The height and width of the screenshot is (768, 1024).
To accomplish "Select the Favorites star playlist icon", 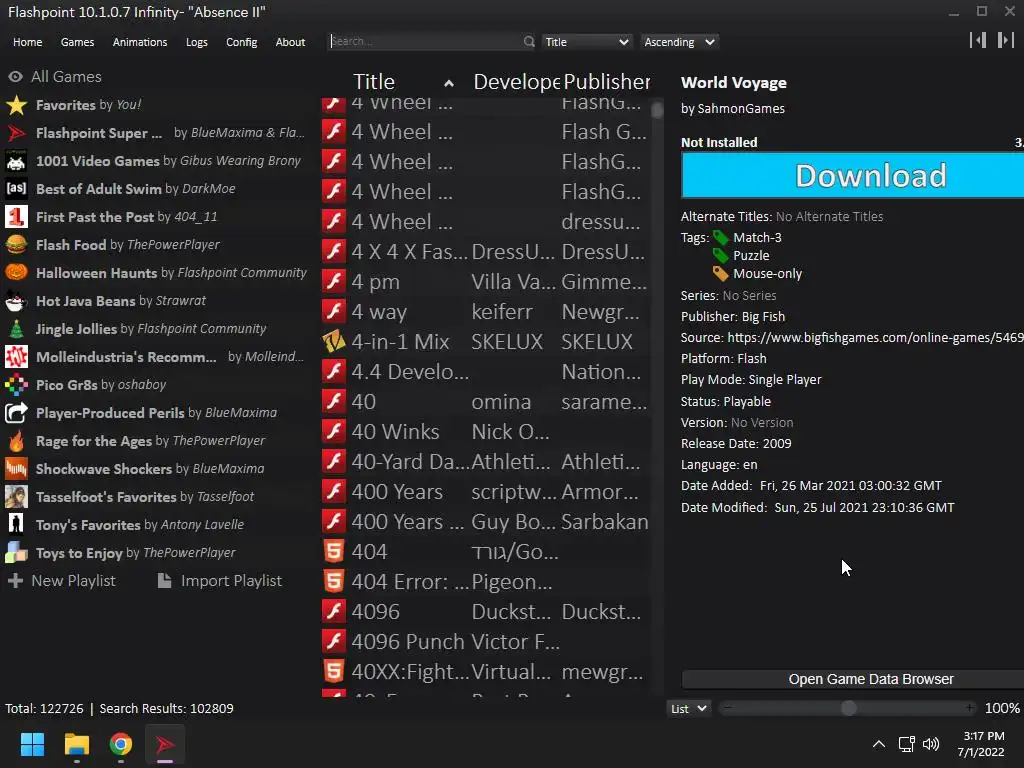I will coord(16,104).
